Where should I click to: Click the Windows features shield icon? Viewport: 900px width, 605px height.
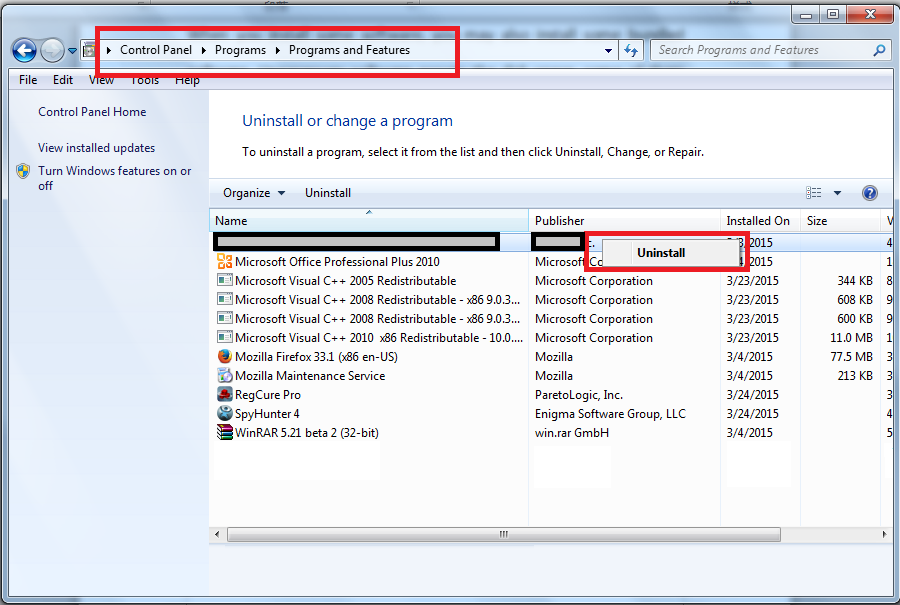[23, 171]
